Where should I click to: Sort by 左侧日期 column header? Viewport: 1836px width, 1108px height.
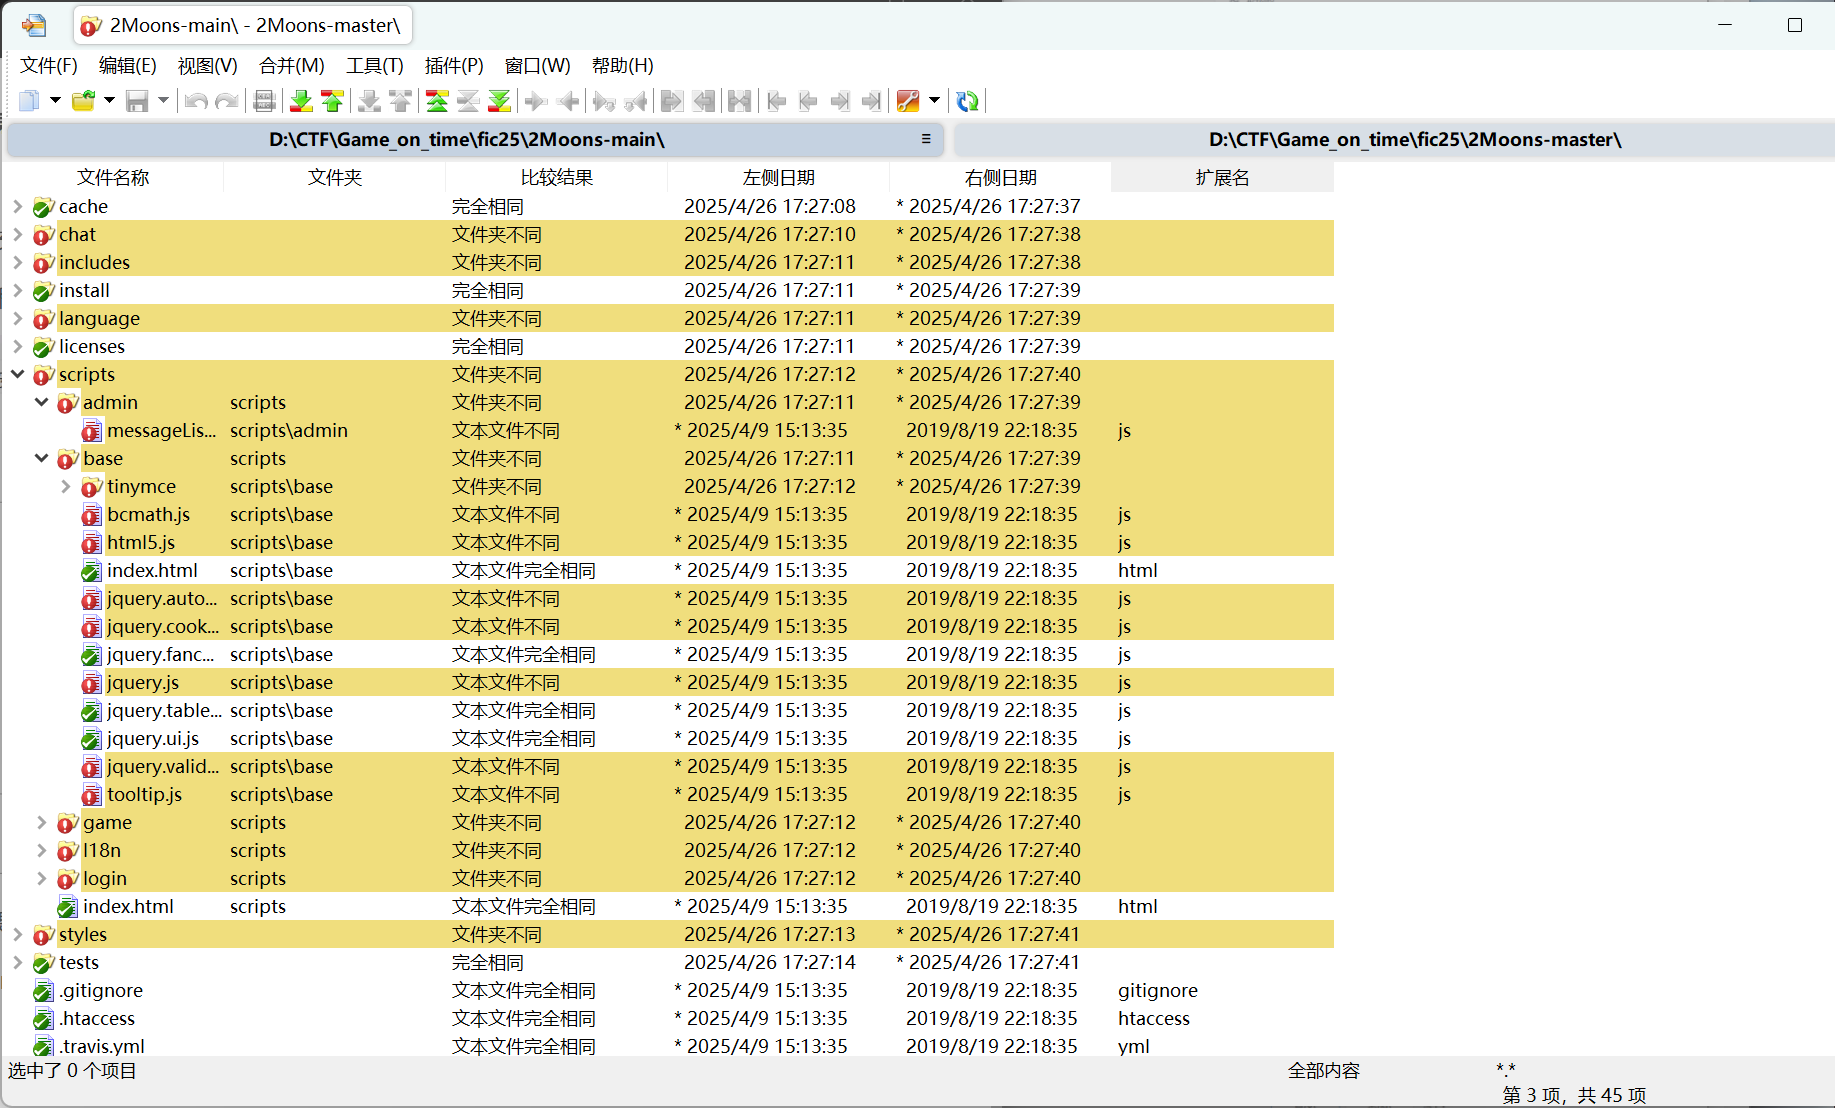(779, 178)
